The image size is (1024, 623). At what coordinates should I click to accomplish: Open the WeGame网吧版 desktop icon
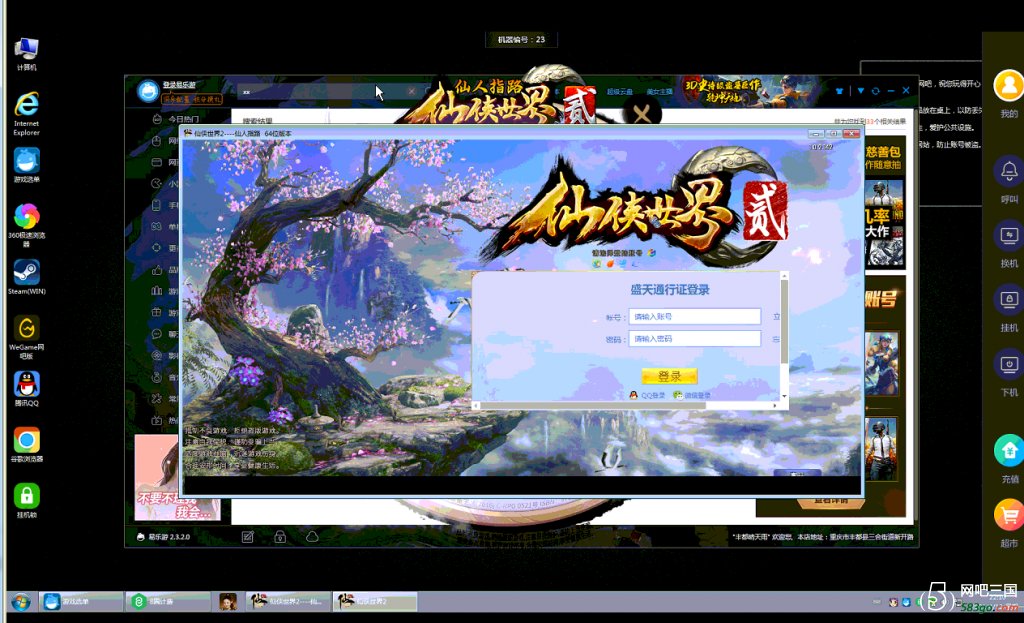(x=26, y=337)
